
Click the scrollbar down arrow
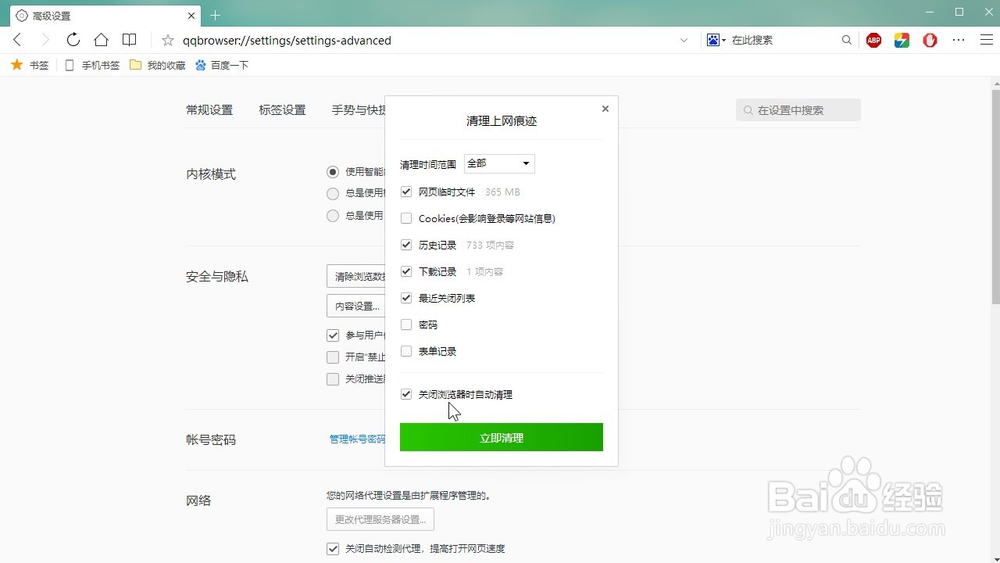click(x=996, y=559)
